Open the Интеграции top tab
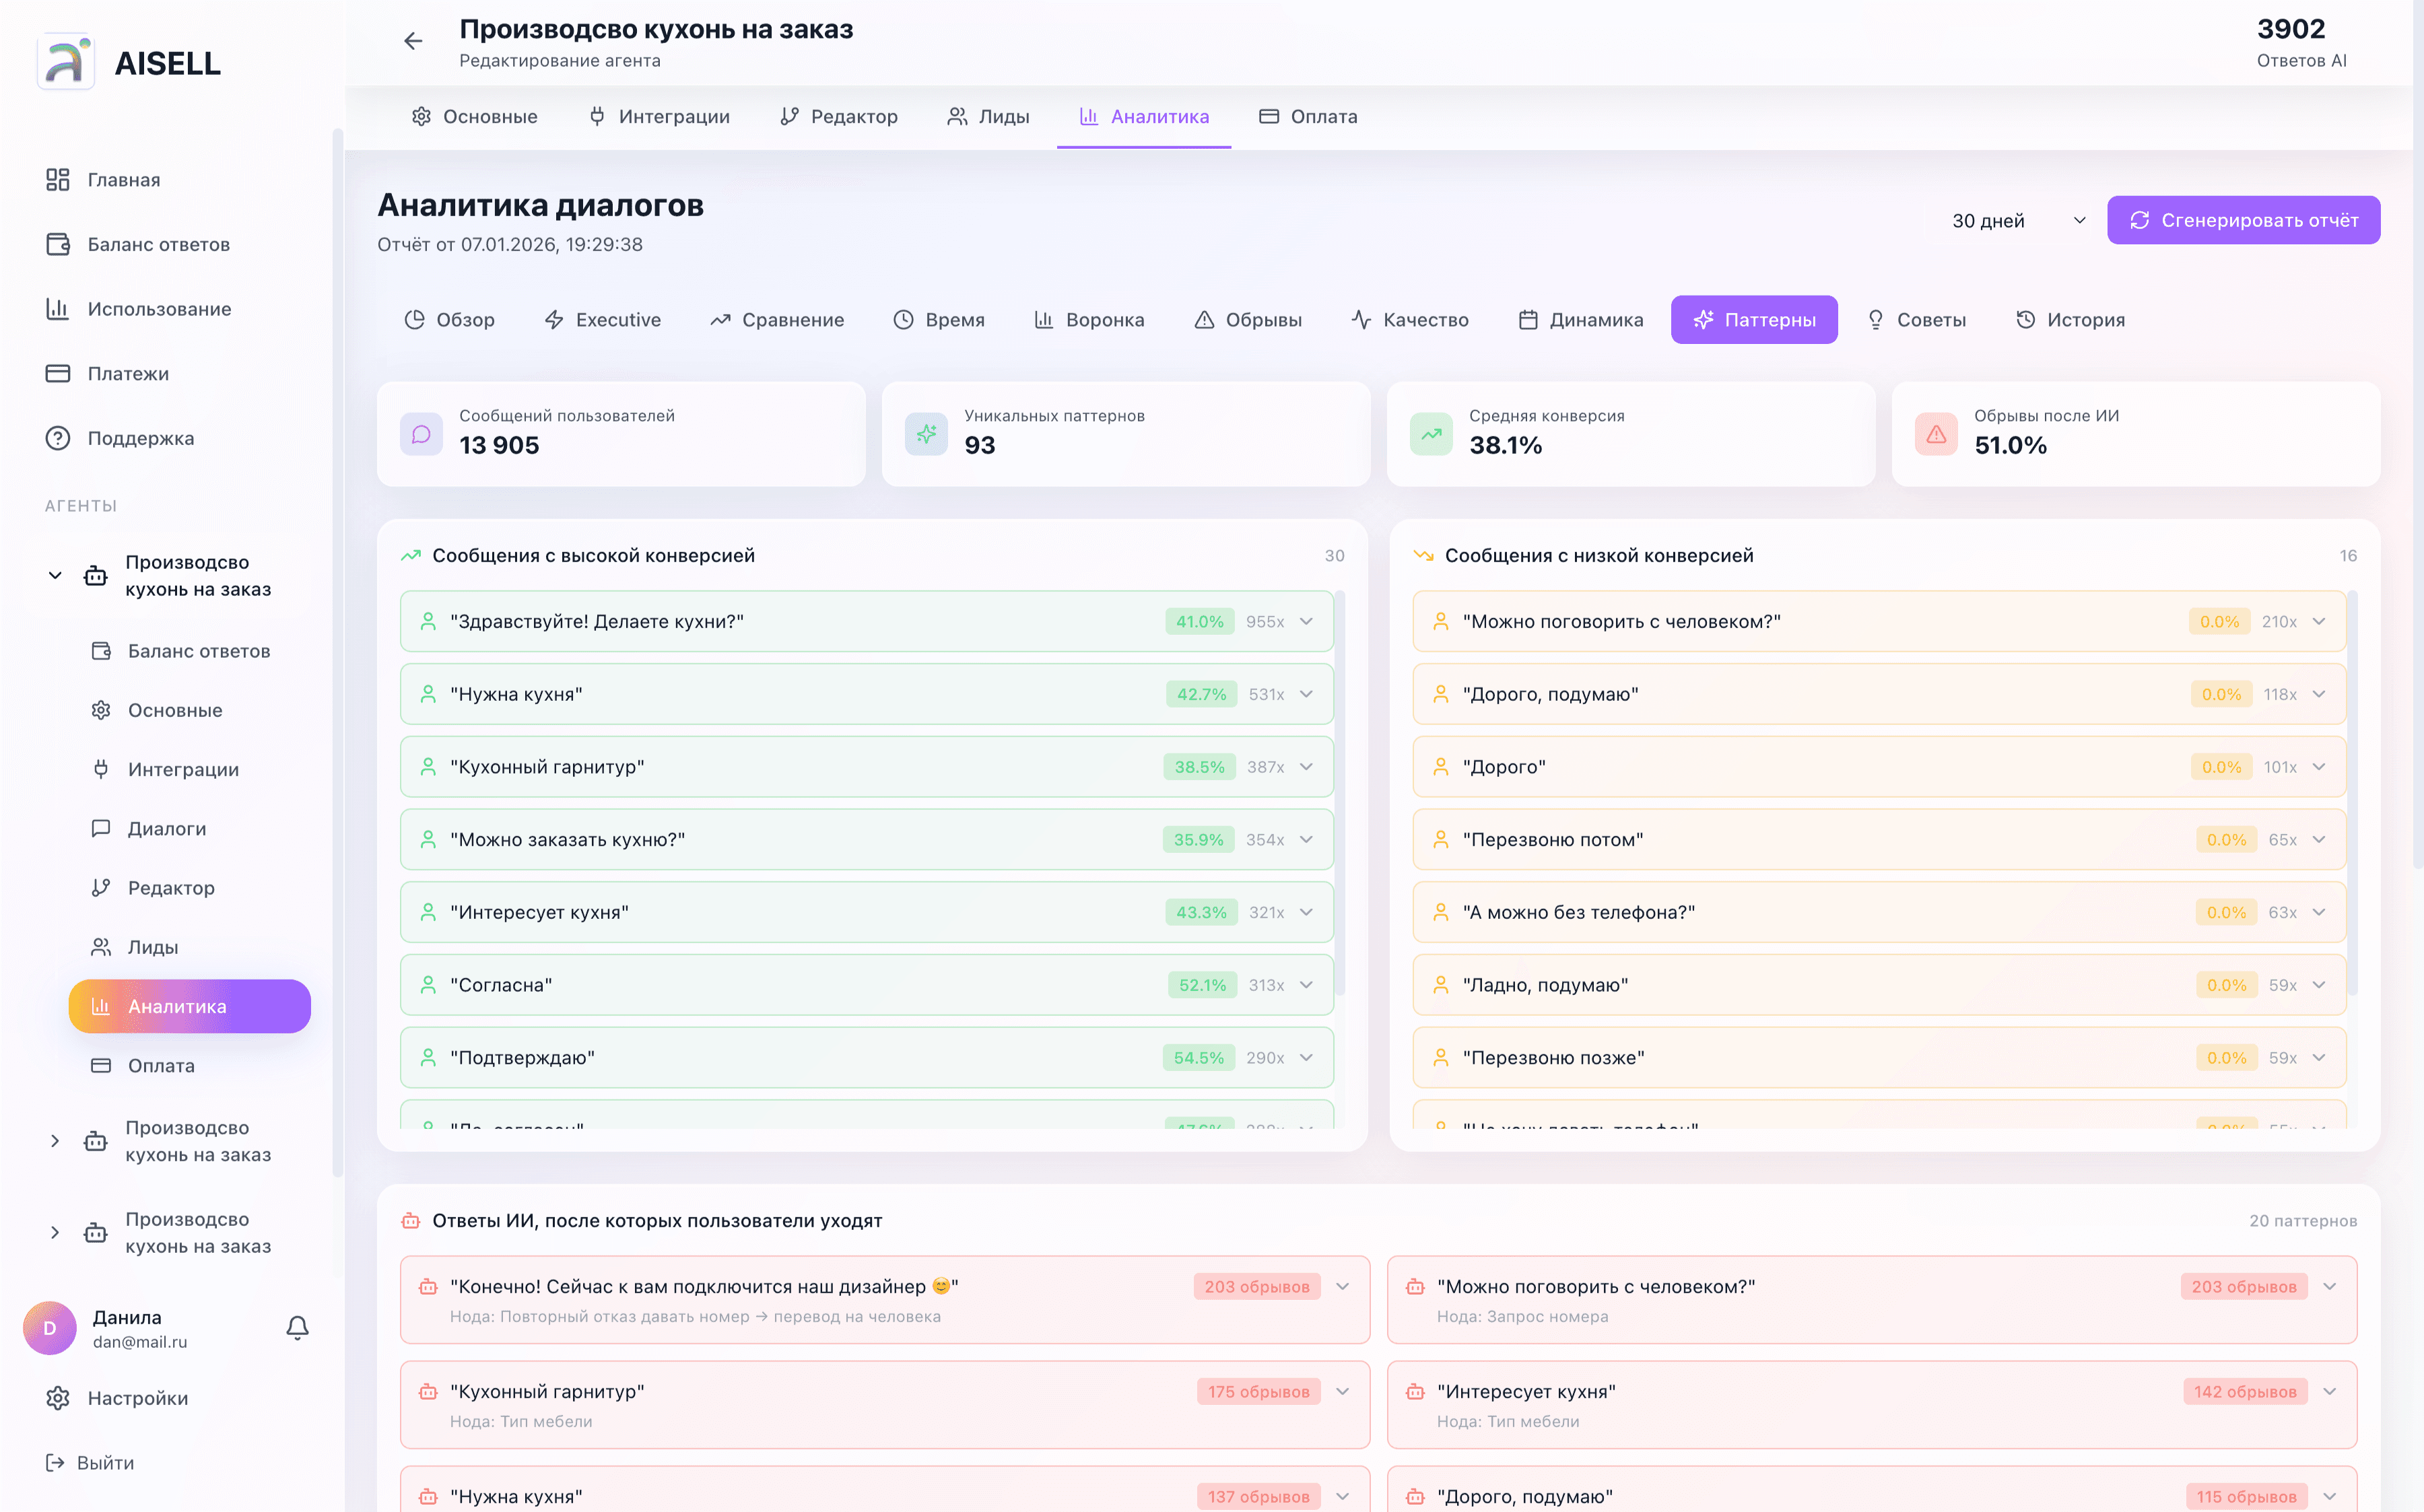Image resolution: width=2424 pixels, height=1512 pixels. point(659,117)
